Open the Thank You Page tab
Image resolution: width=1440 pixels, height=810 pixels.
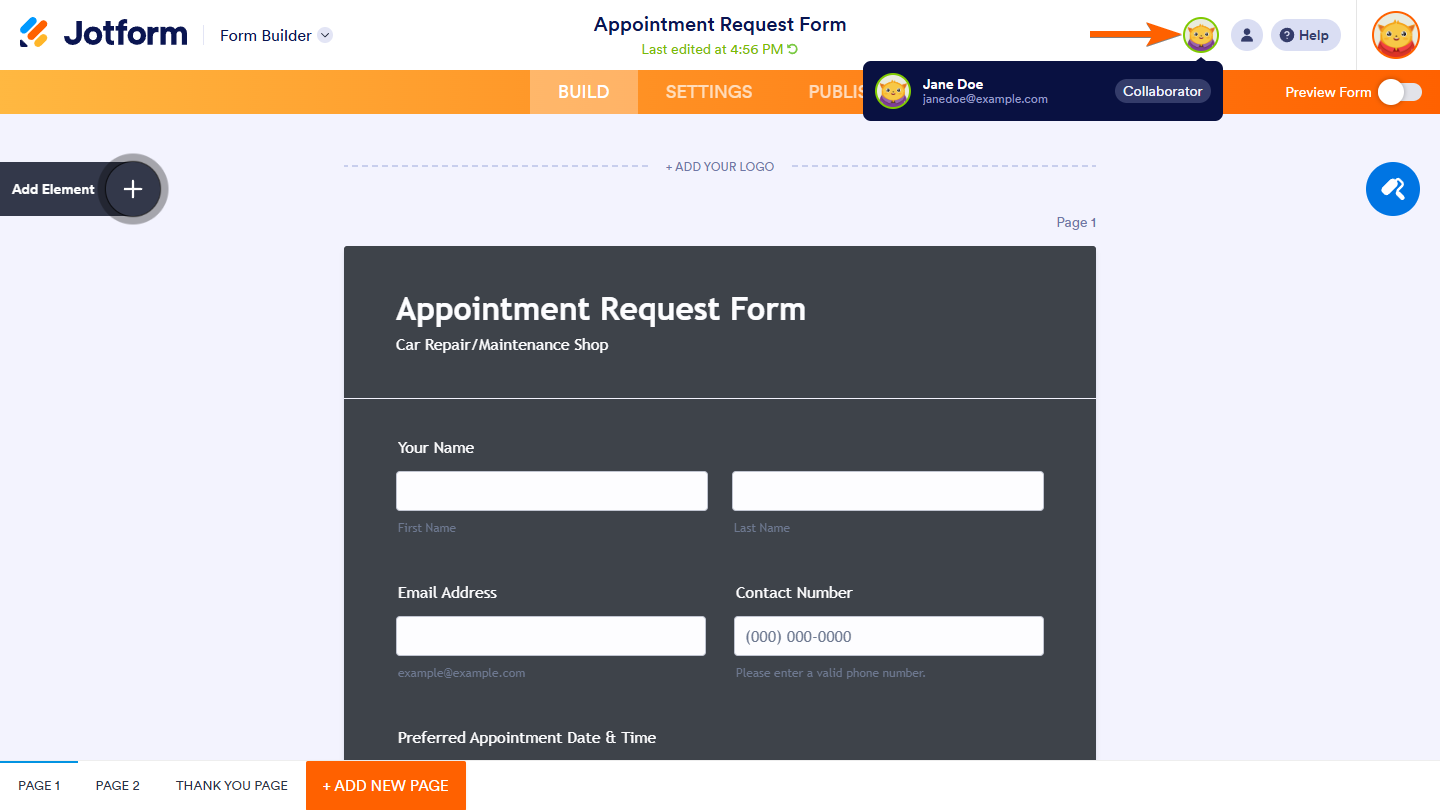click(x=232, y=785)
